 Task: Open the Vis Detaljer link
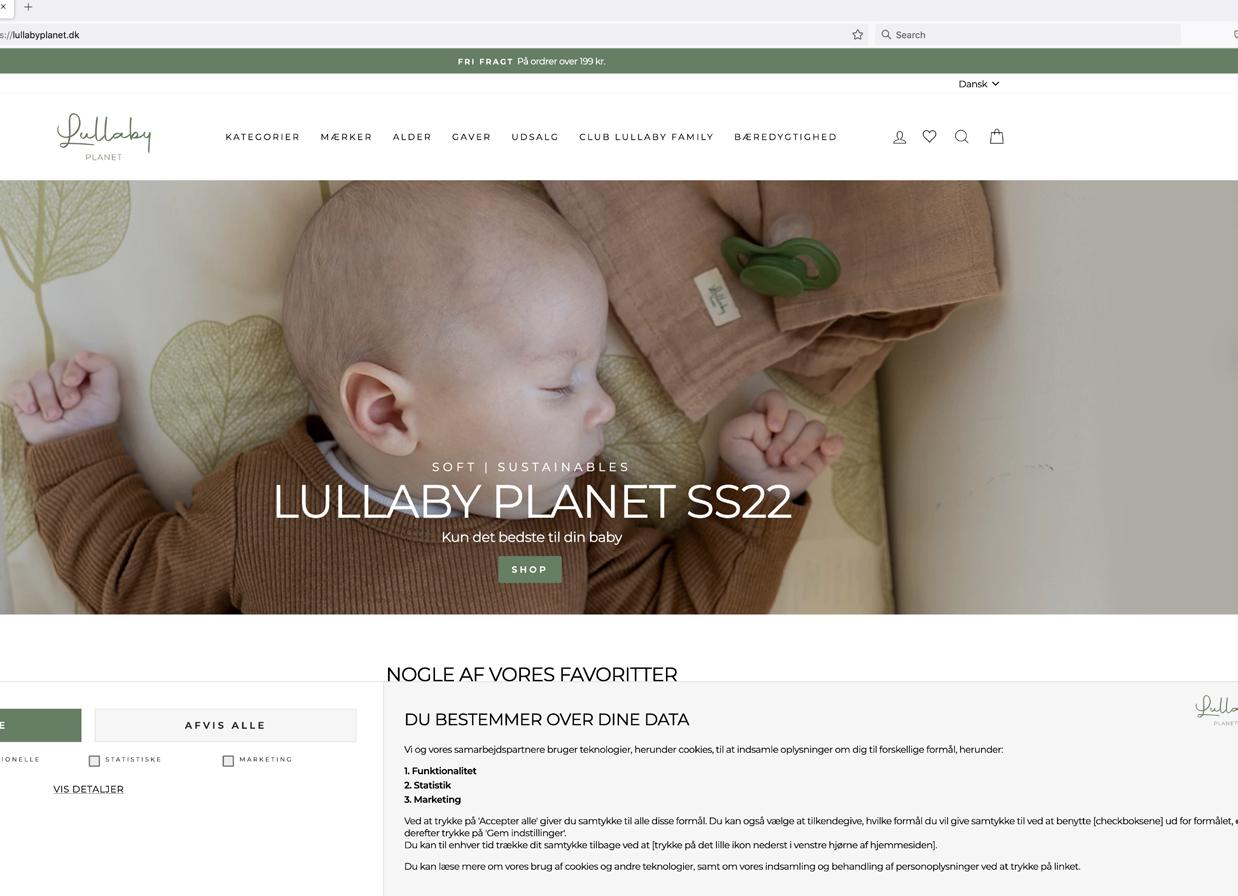88,789
